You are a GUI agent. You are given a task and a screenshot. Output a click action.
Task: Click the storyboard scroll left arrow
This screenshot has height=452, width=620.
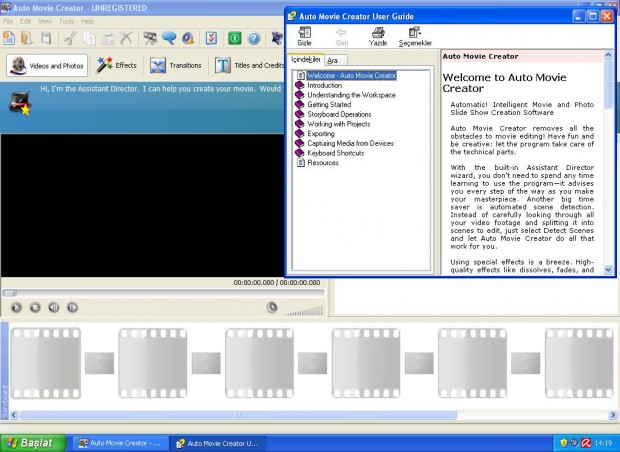click(14, 415)
